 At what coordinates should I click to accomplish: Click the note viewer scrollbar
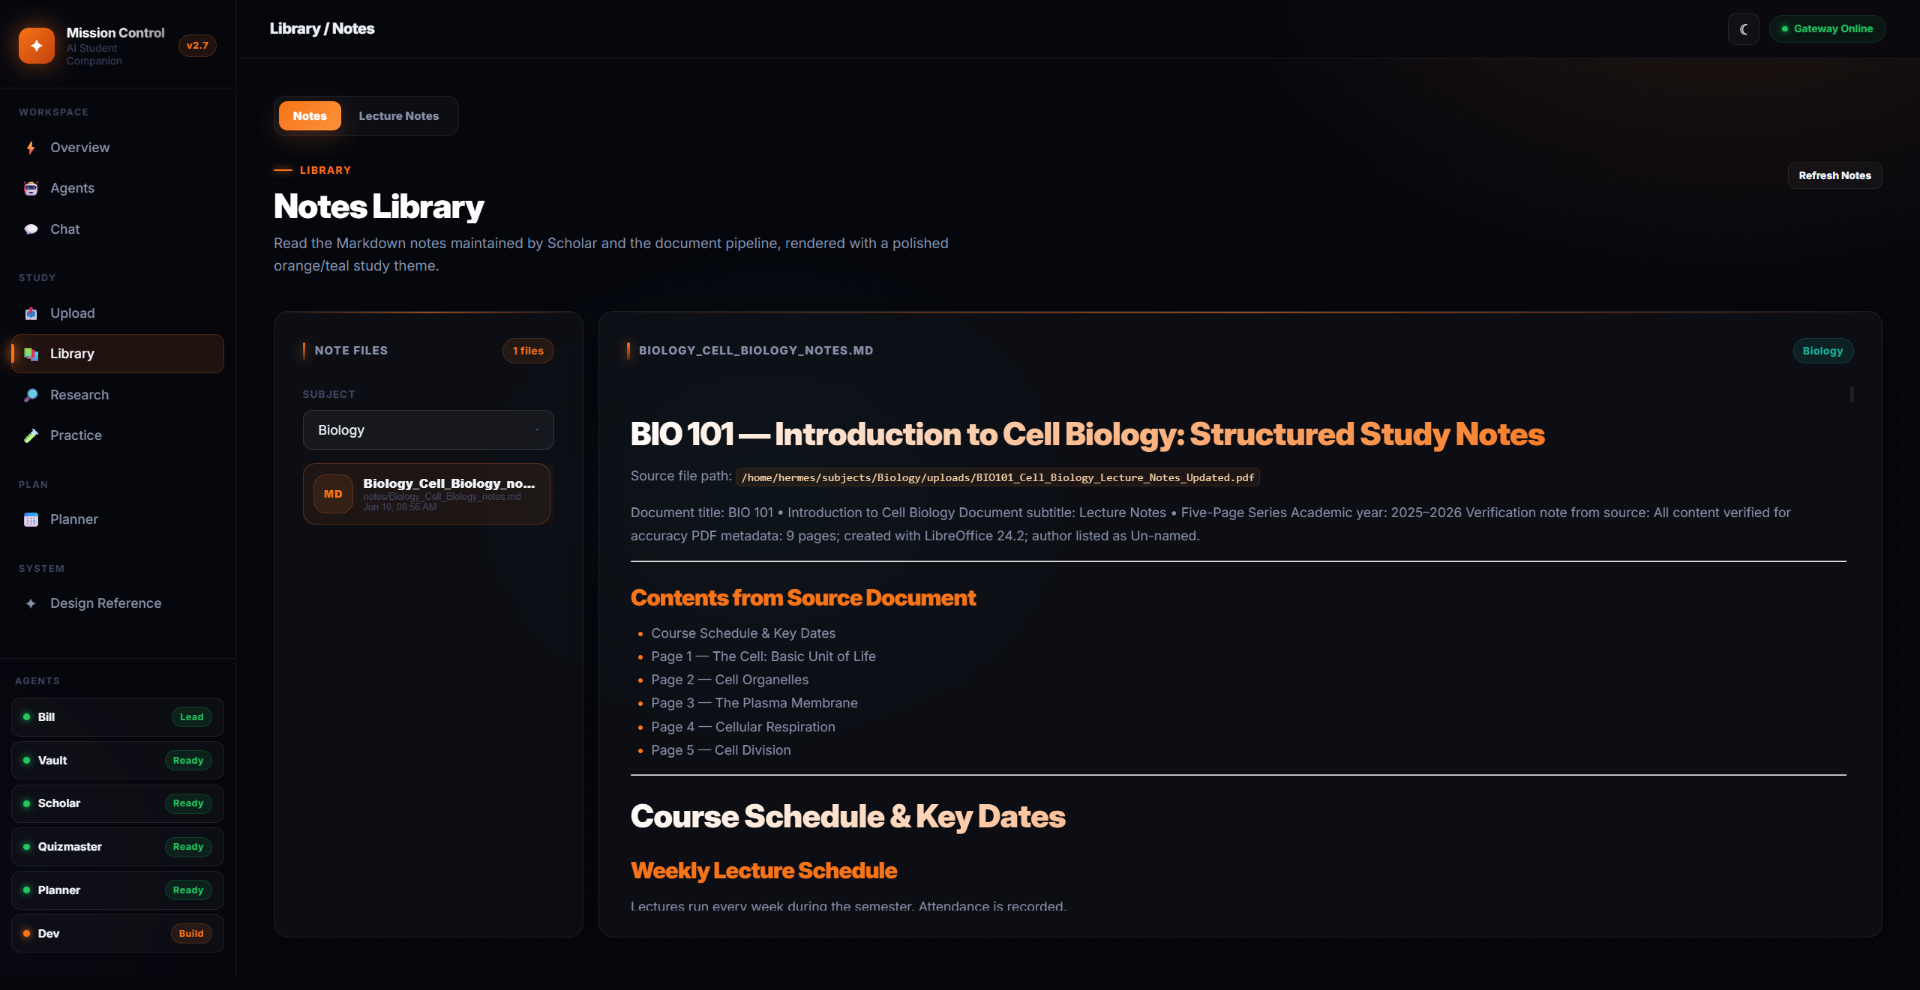pyautogui.click(x=1852, y=394)
